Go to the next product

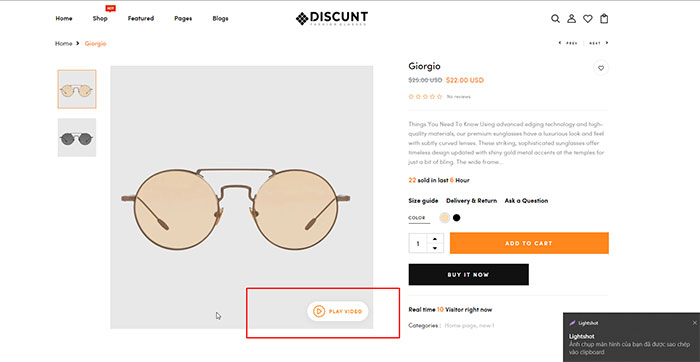point(599,43)
